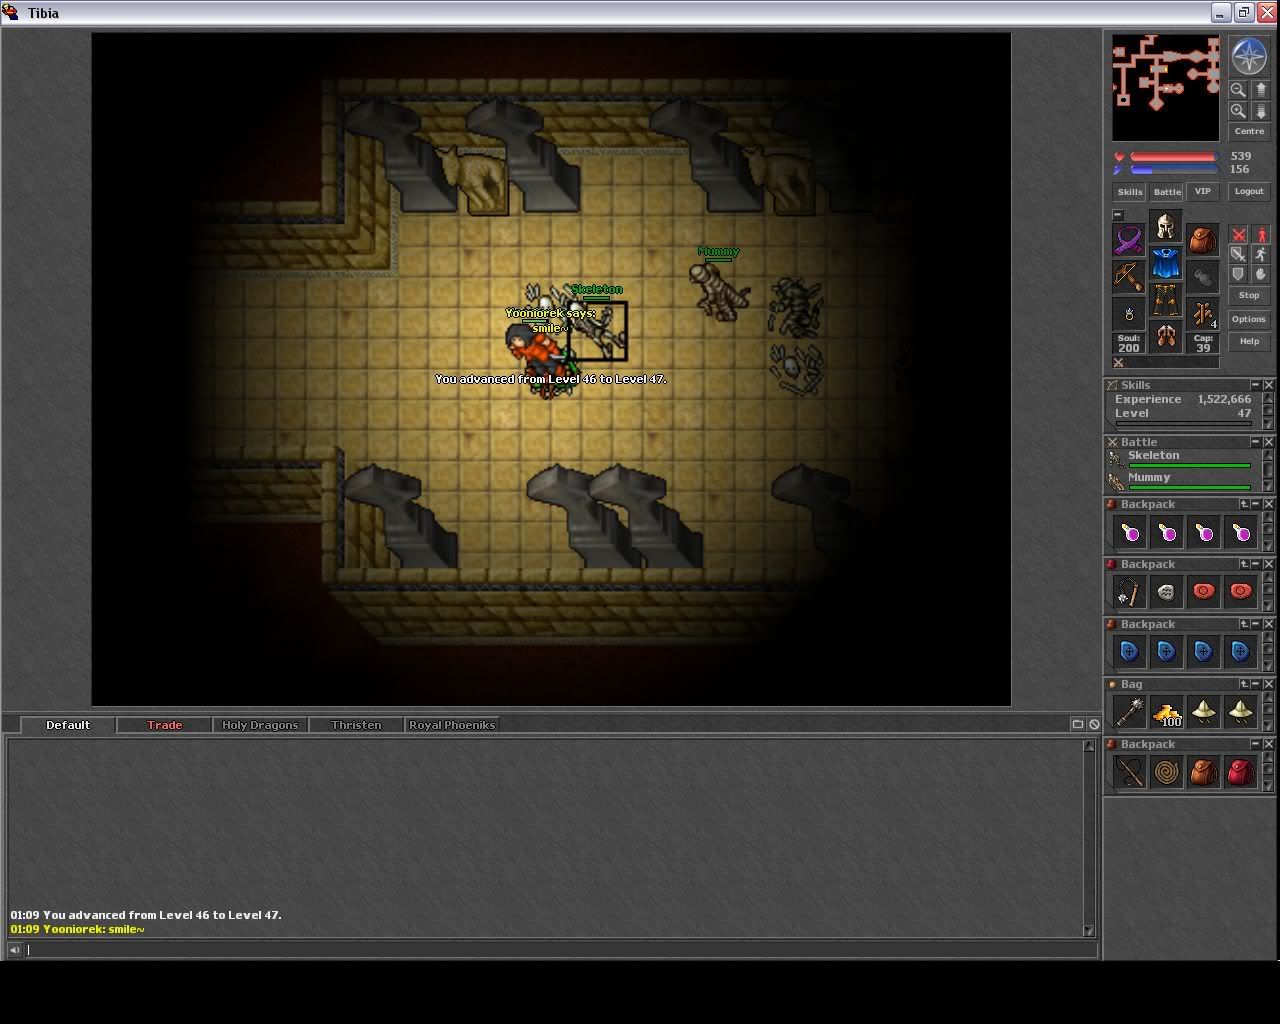
Task: Minimize the Bag container
Action: (1255, 684)
